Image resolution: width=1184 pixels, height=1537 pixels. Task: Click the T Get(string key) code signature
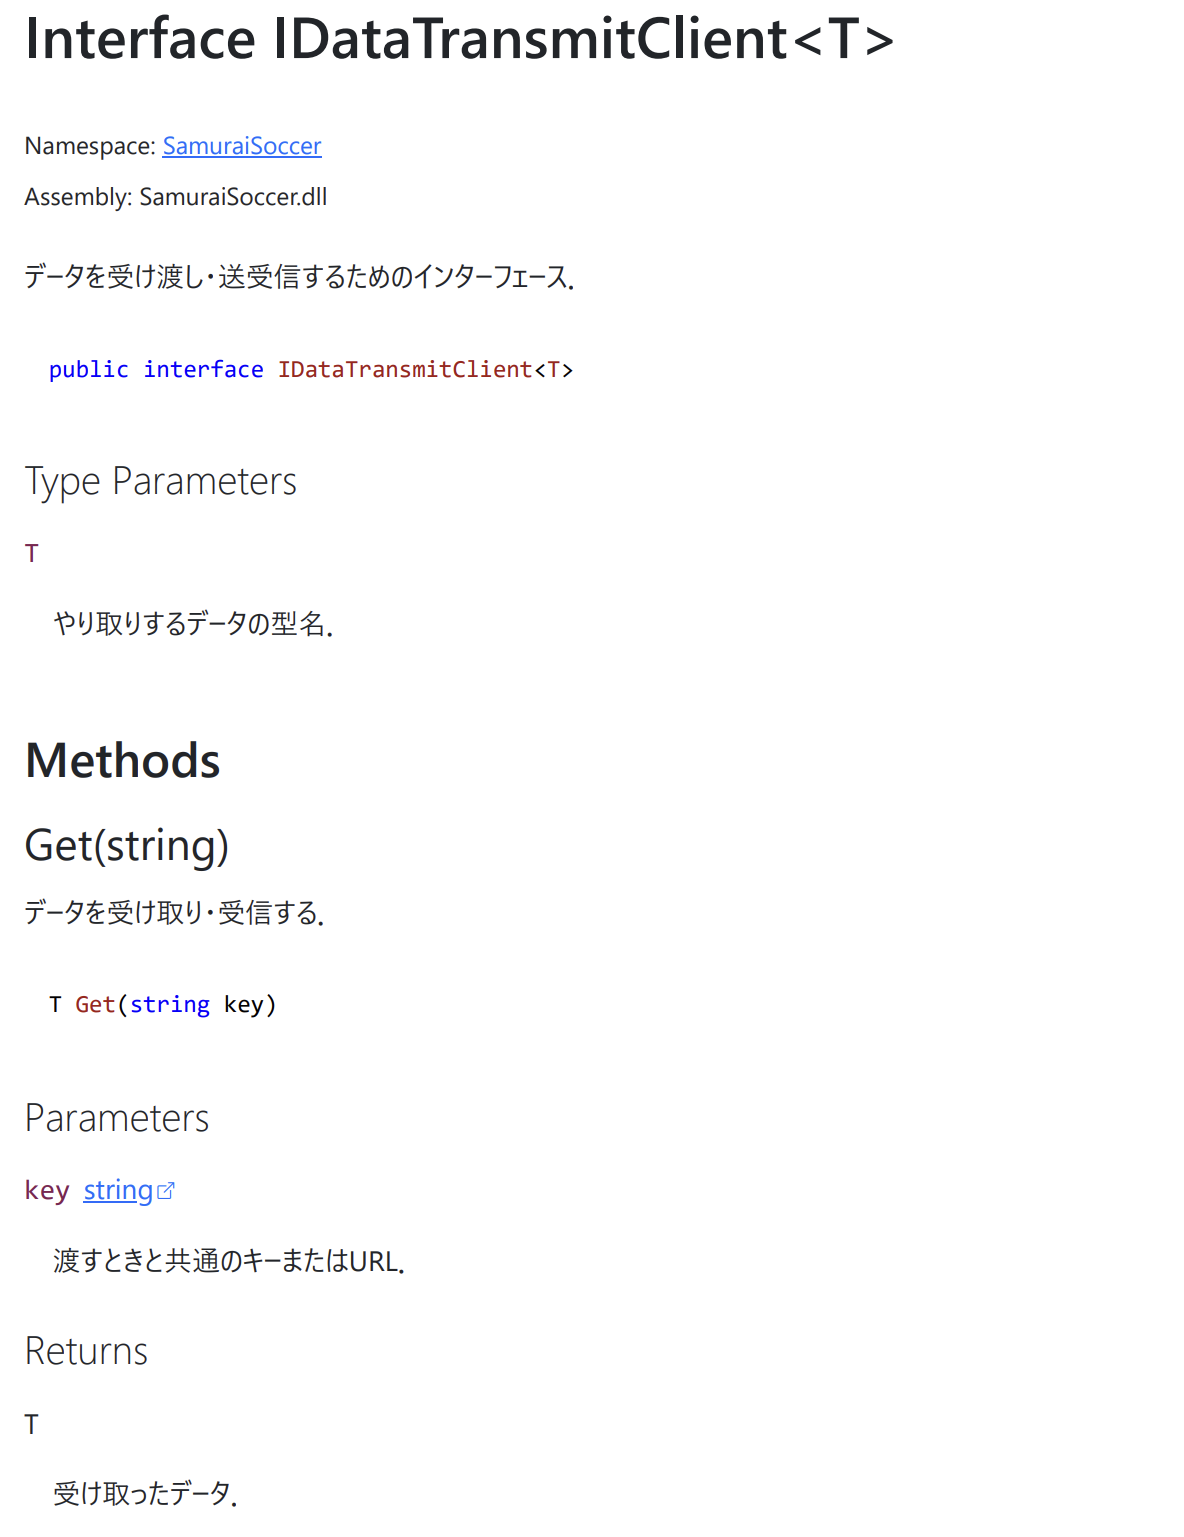162,1004
